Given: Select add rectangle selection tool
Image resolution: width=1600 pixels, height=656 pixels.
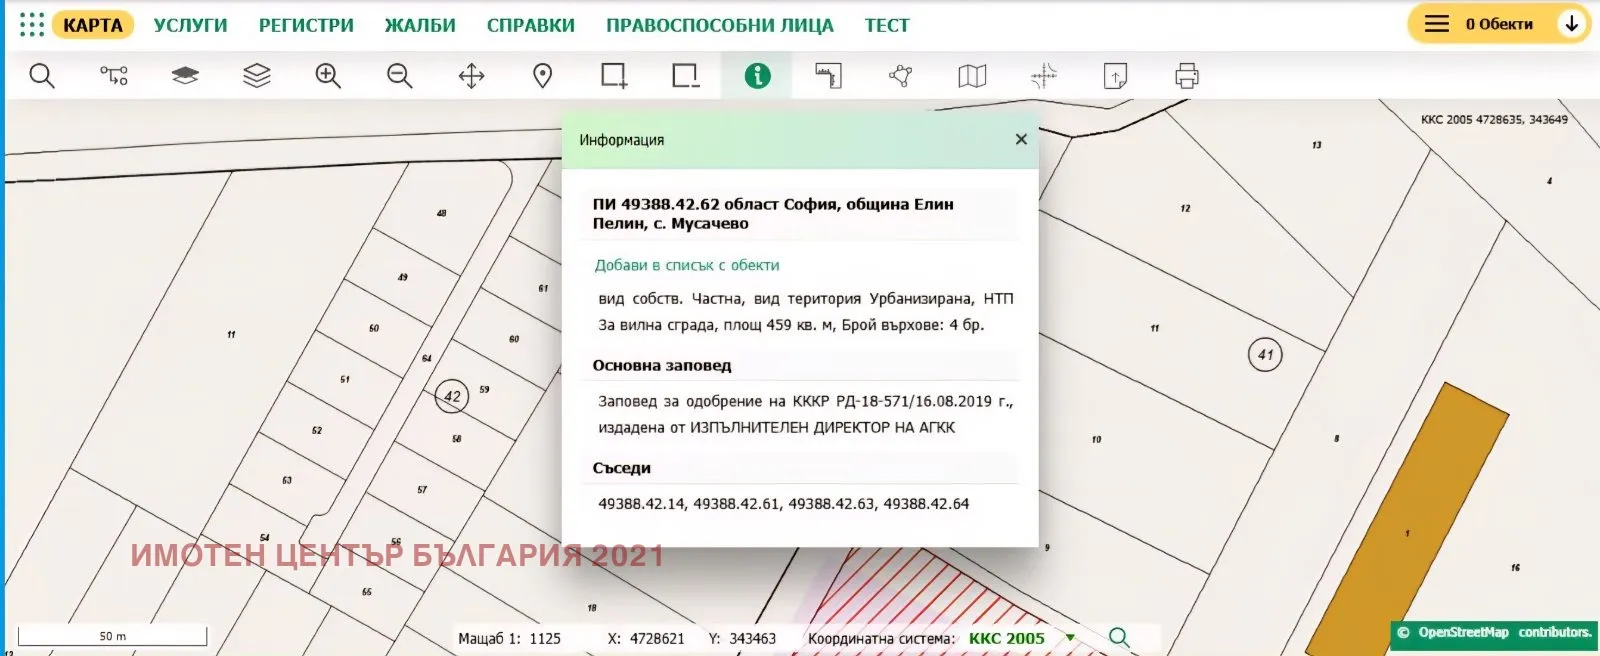Looking at the screenshot, I should click(614, 76).
